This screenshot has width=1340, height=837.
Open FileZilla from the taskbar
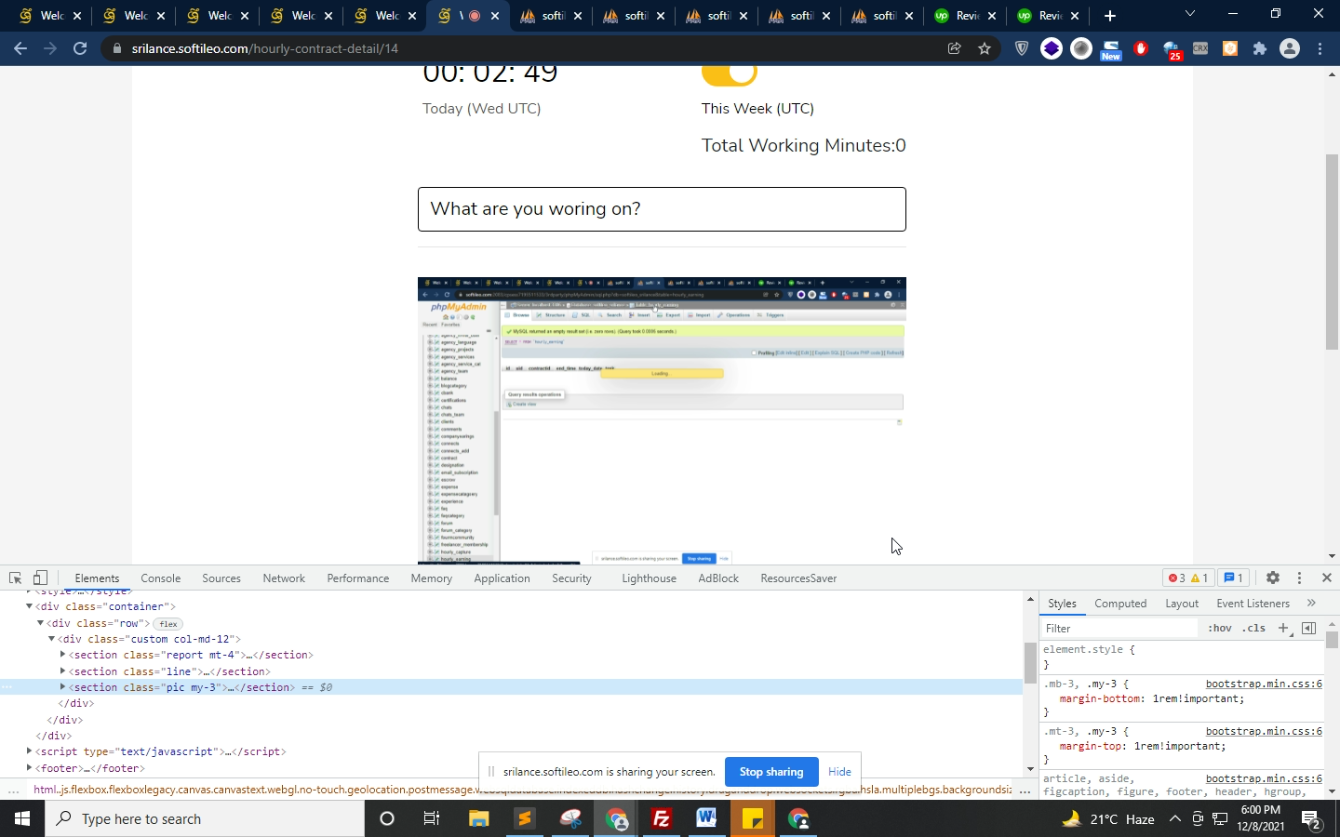[661, 819]
